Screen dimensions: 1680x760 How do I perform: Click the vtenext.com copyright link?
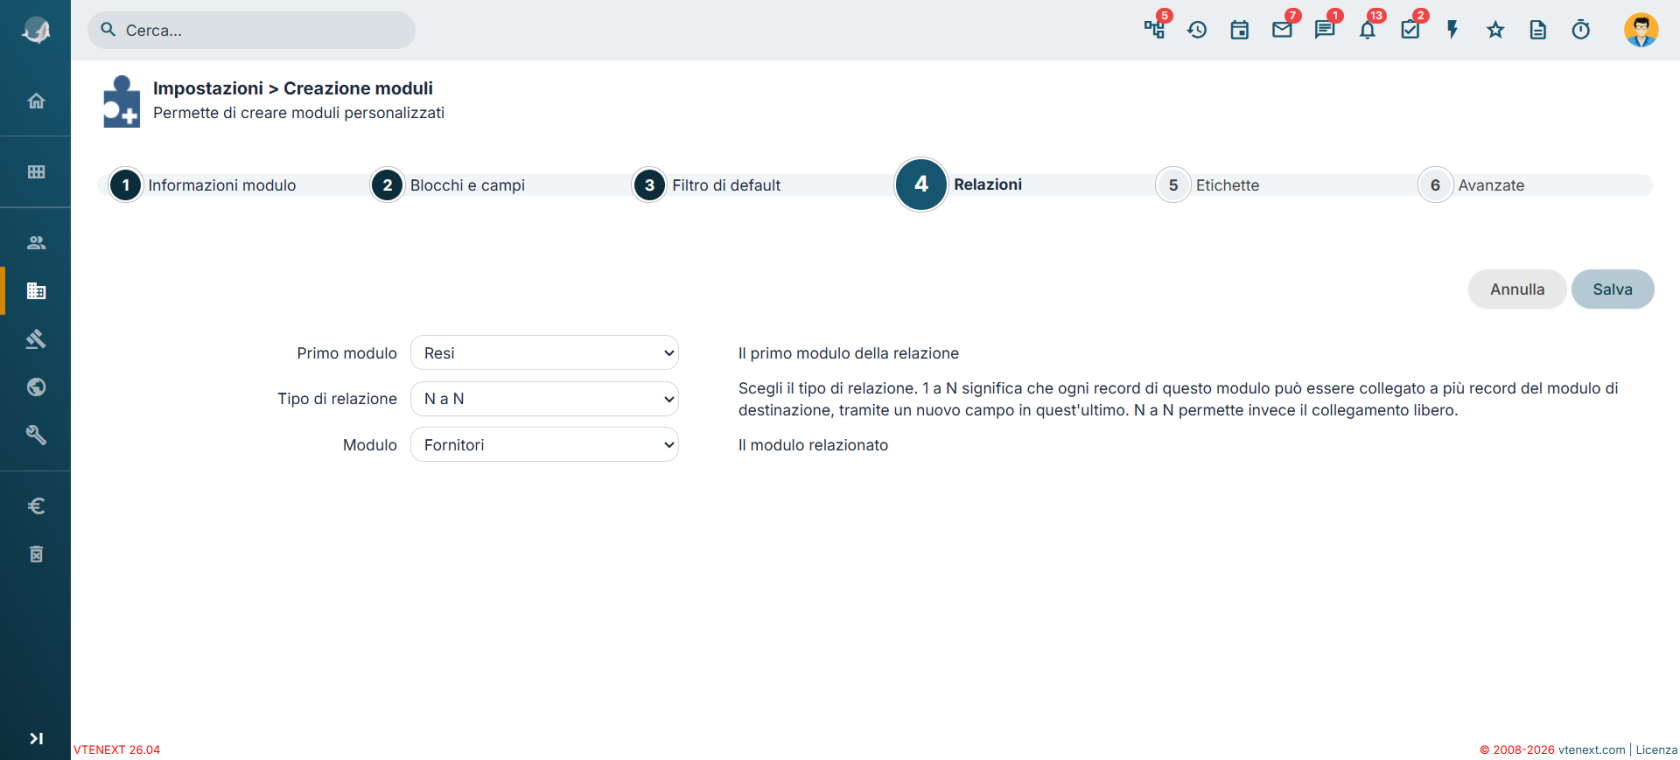[1591, 750]
